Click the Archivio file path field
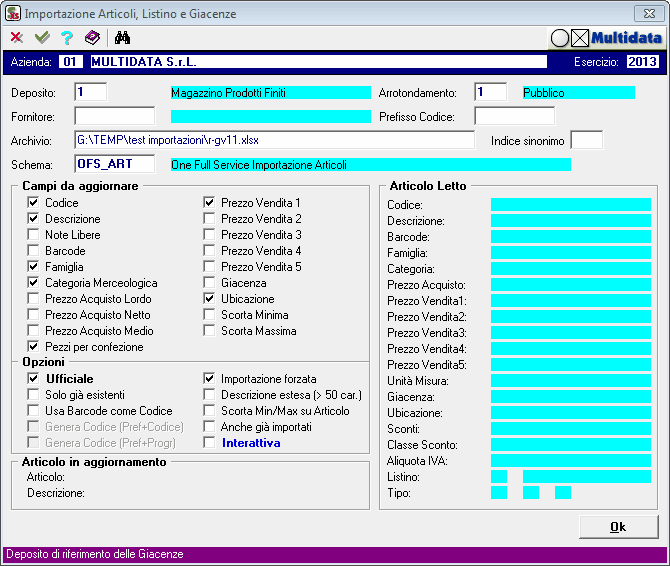The height and width of the screenshot is (566, 670). click(274, 140)
